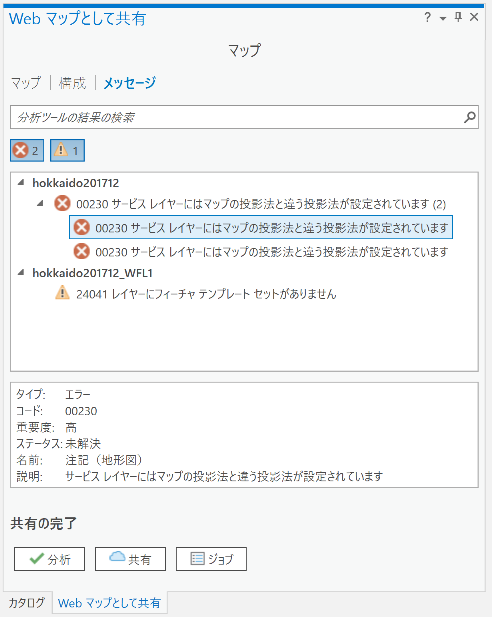Select the highlighted first 00230 error item
This screenshot has width=492, height=617.
click(261, 227)
